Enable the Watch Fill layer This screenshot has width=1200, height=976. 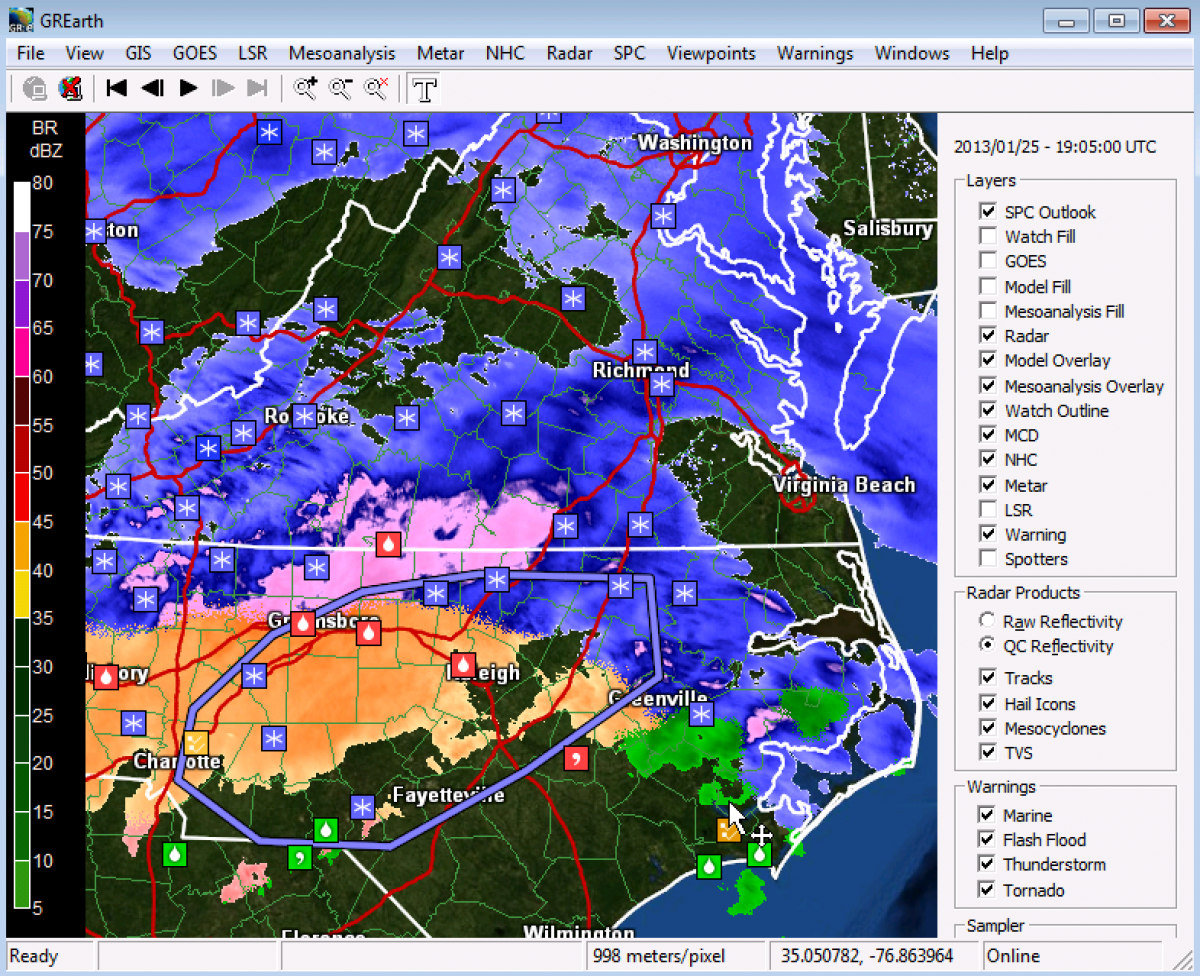click(988, 237)
